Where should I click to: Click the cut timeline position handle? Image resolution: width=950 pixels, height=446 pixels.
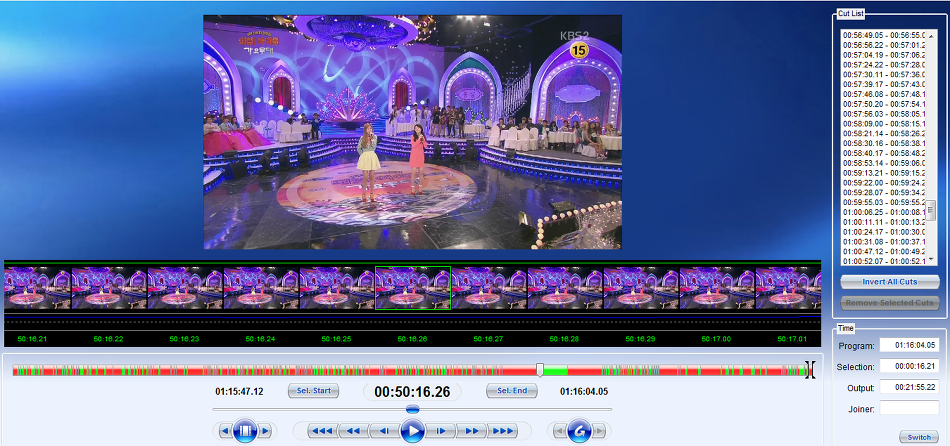coord(540,370)
